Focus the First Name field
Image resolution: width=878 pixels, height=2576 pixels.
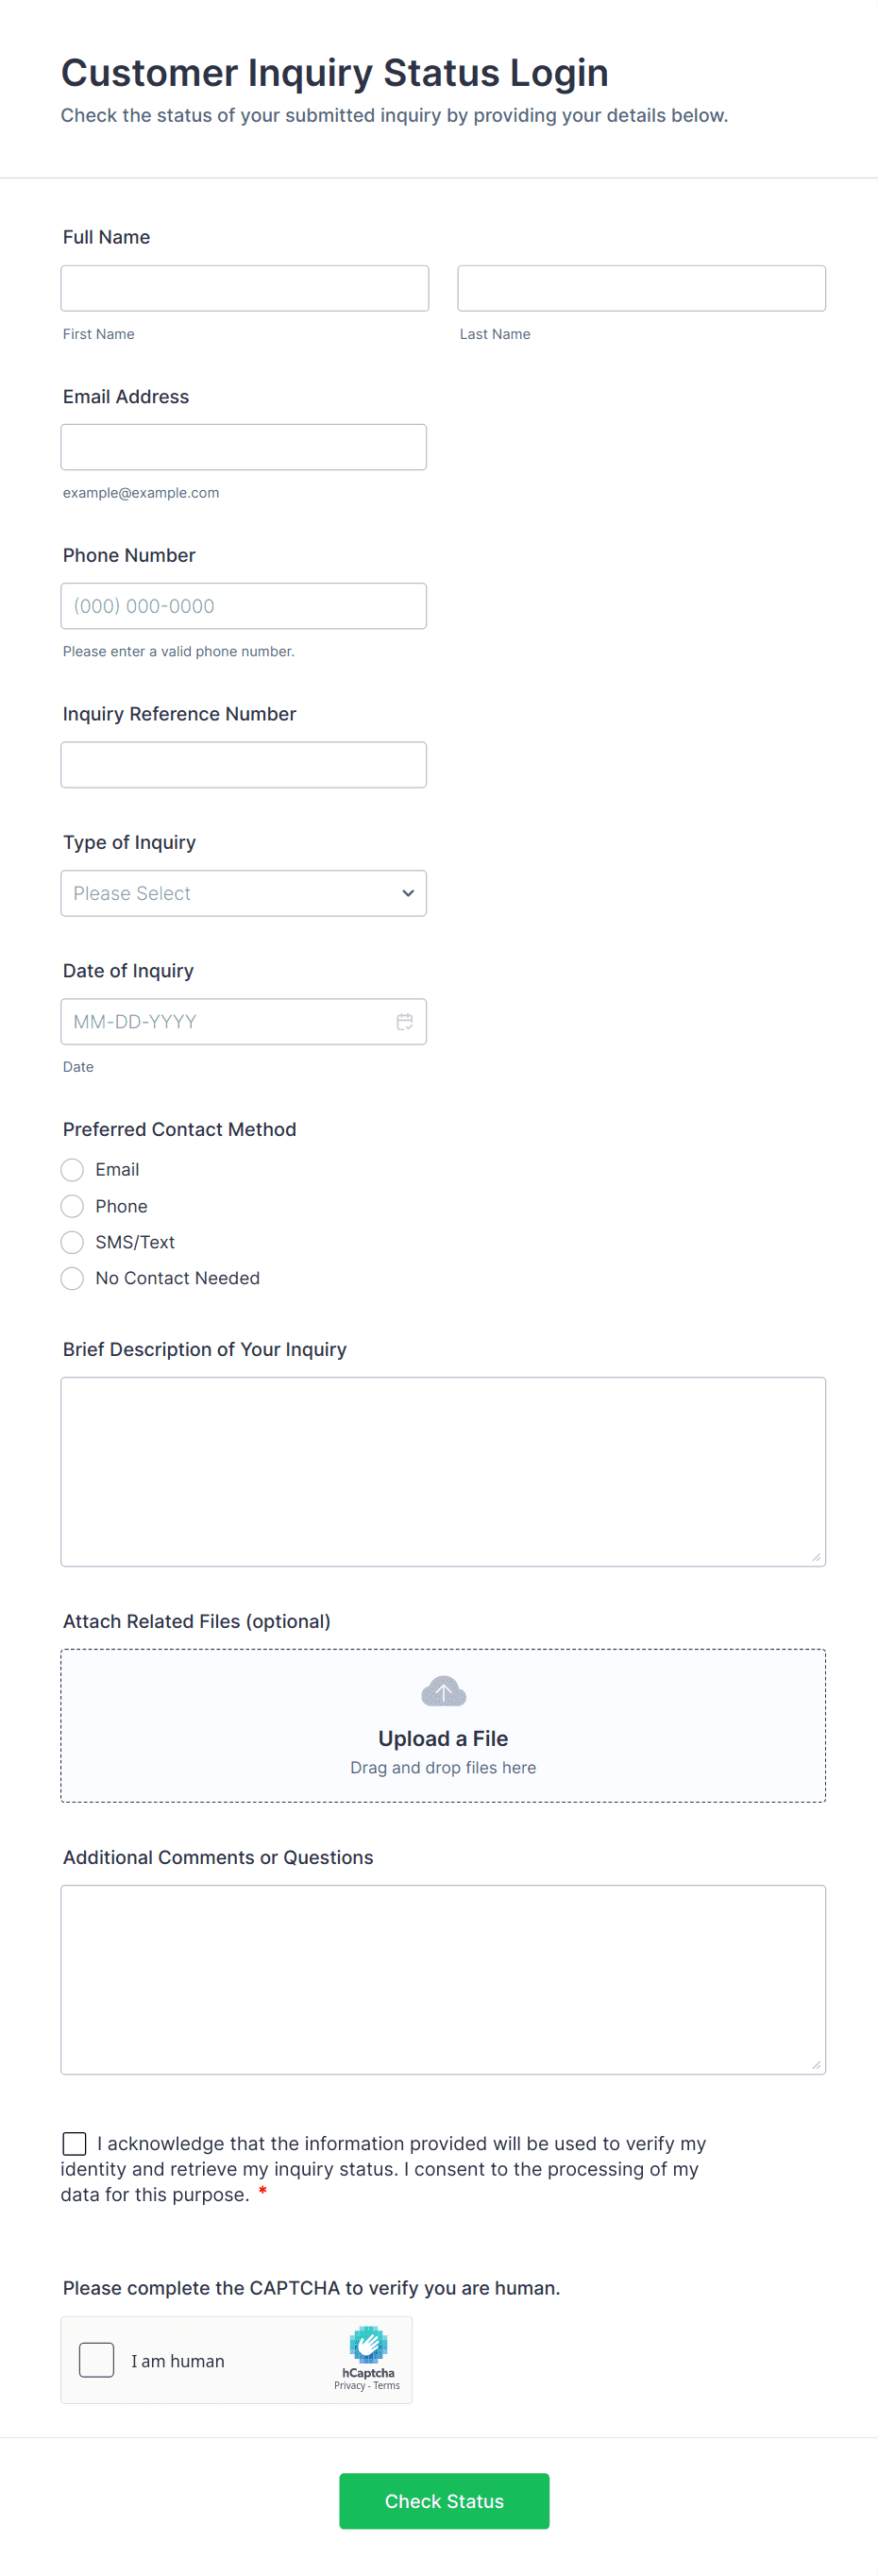(x=244, y=288)
